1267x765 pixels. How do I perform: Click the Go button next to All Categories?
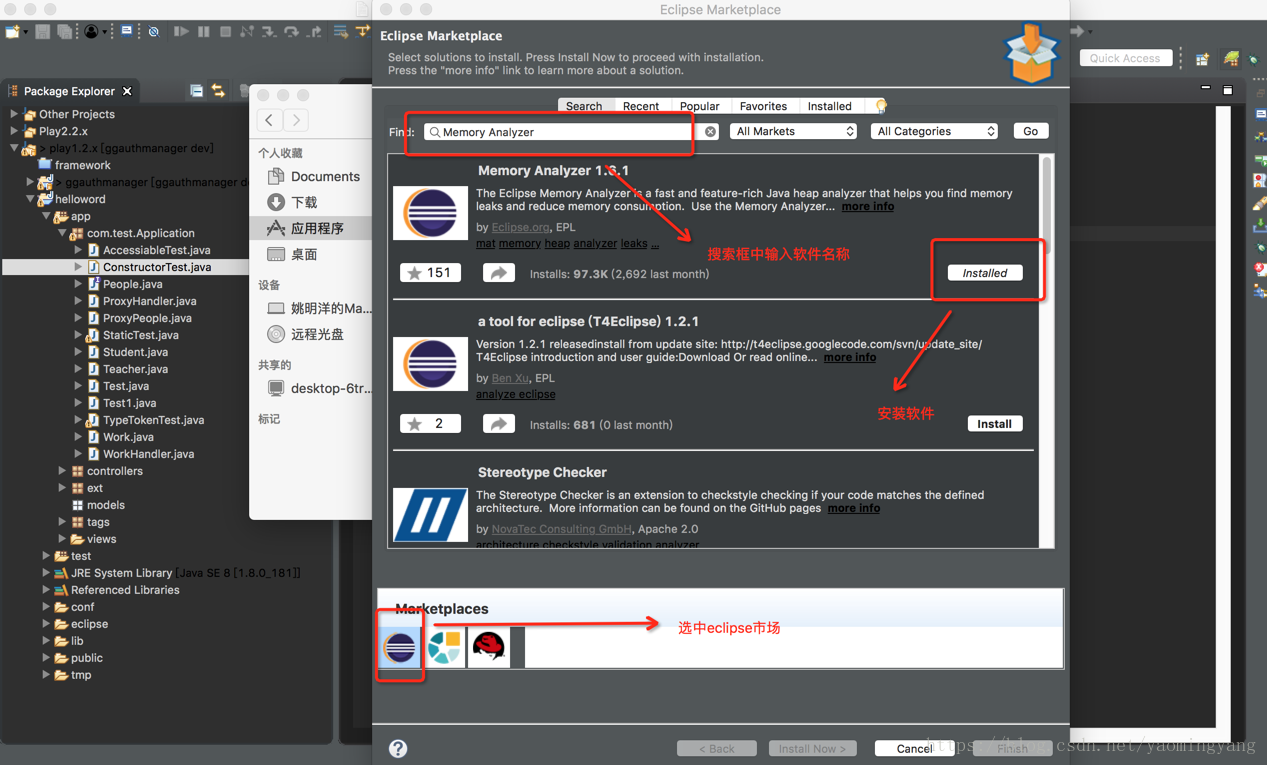click(x=1029, y=130)
